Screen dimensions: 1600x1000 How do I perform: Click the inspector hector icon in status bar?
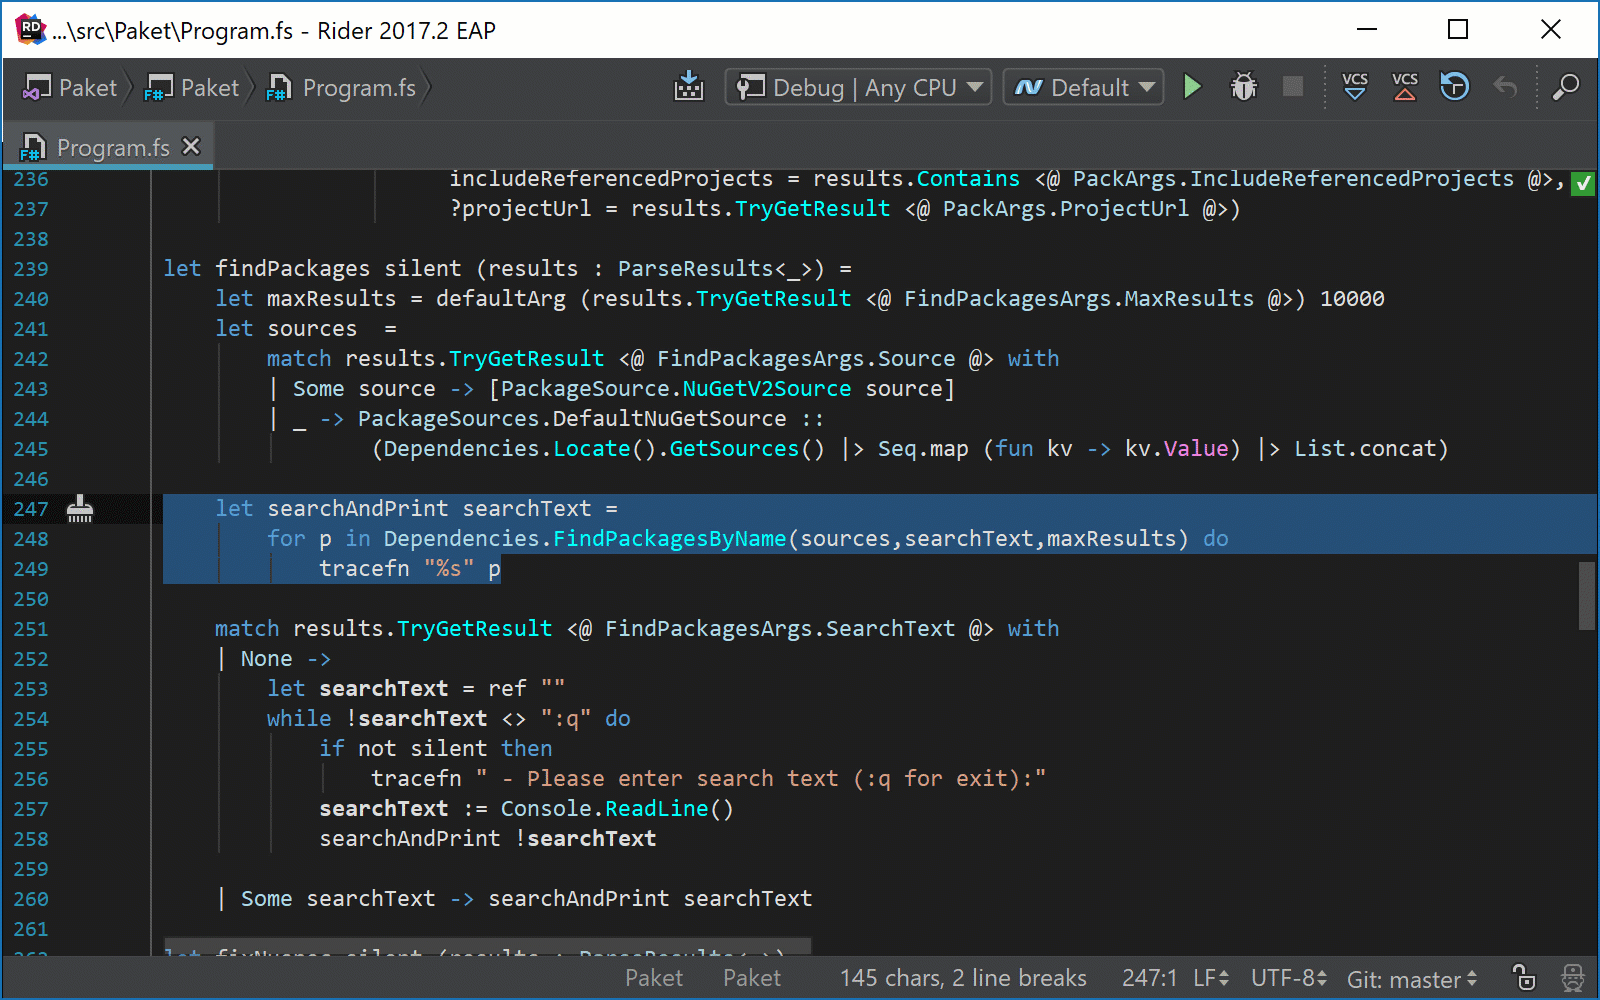(1573, 977)
